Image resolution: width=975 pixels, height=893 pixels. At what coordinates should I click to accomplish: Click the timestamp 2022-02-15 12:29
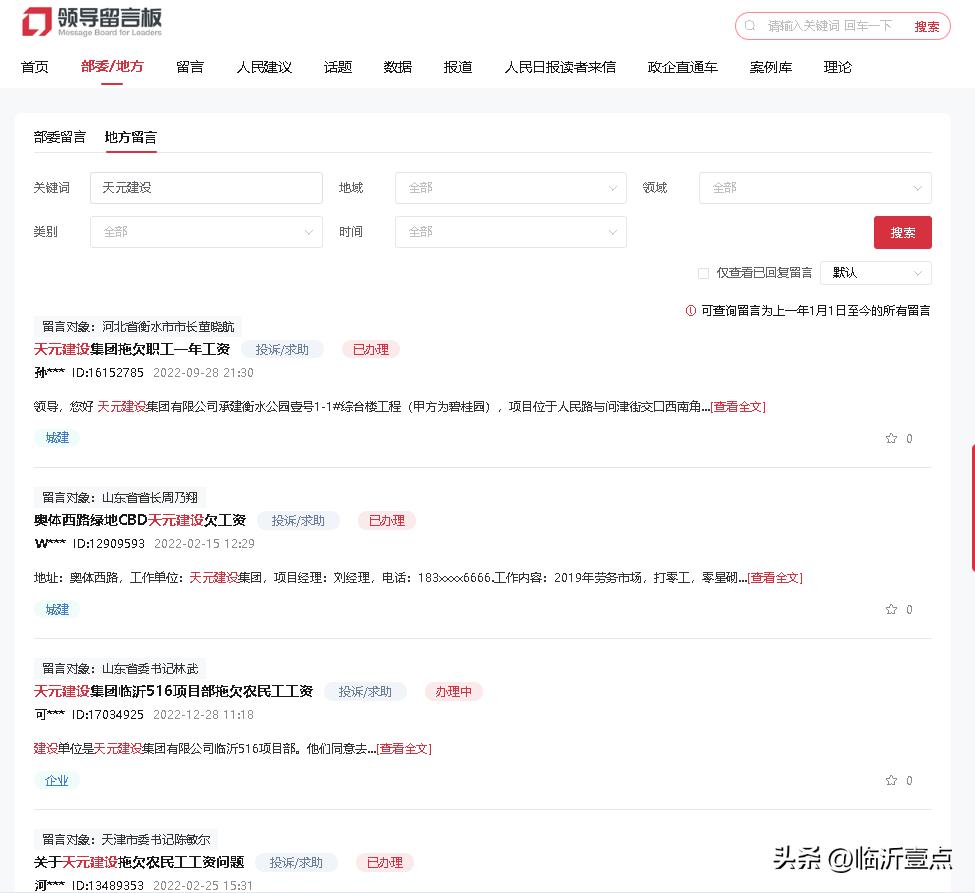coord(204,544)
